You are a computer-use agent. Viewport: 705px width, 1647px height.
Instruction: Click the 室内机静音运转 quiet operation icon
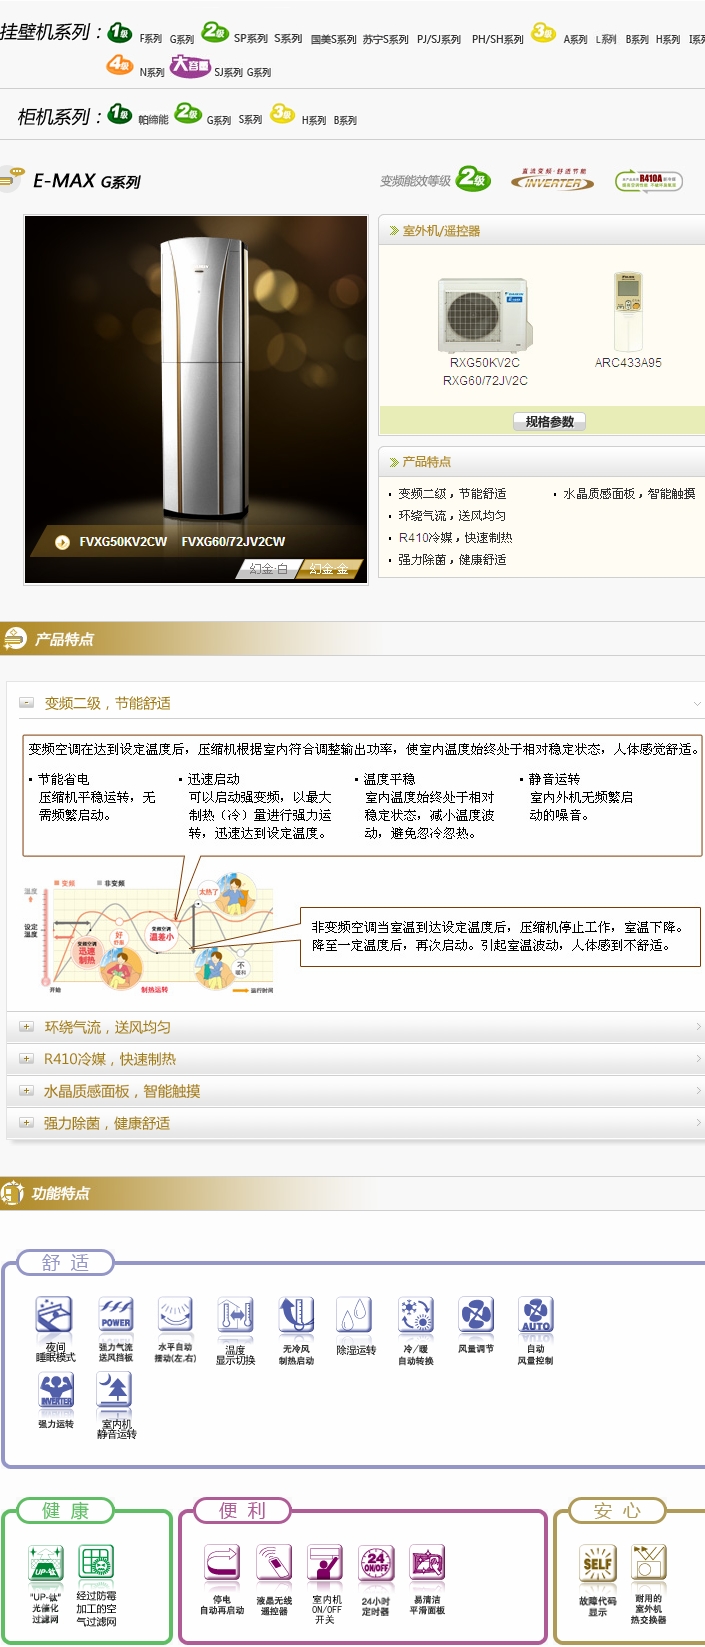click(115, 1390)
